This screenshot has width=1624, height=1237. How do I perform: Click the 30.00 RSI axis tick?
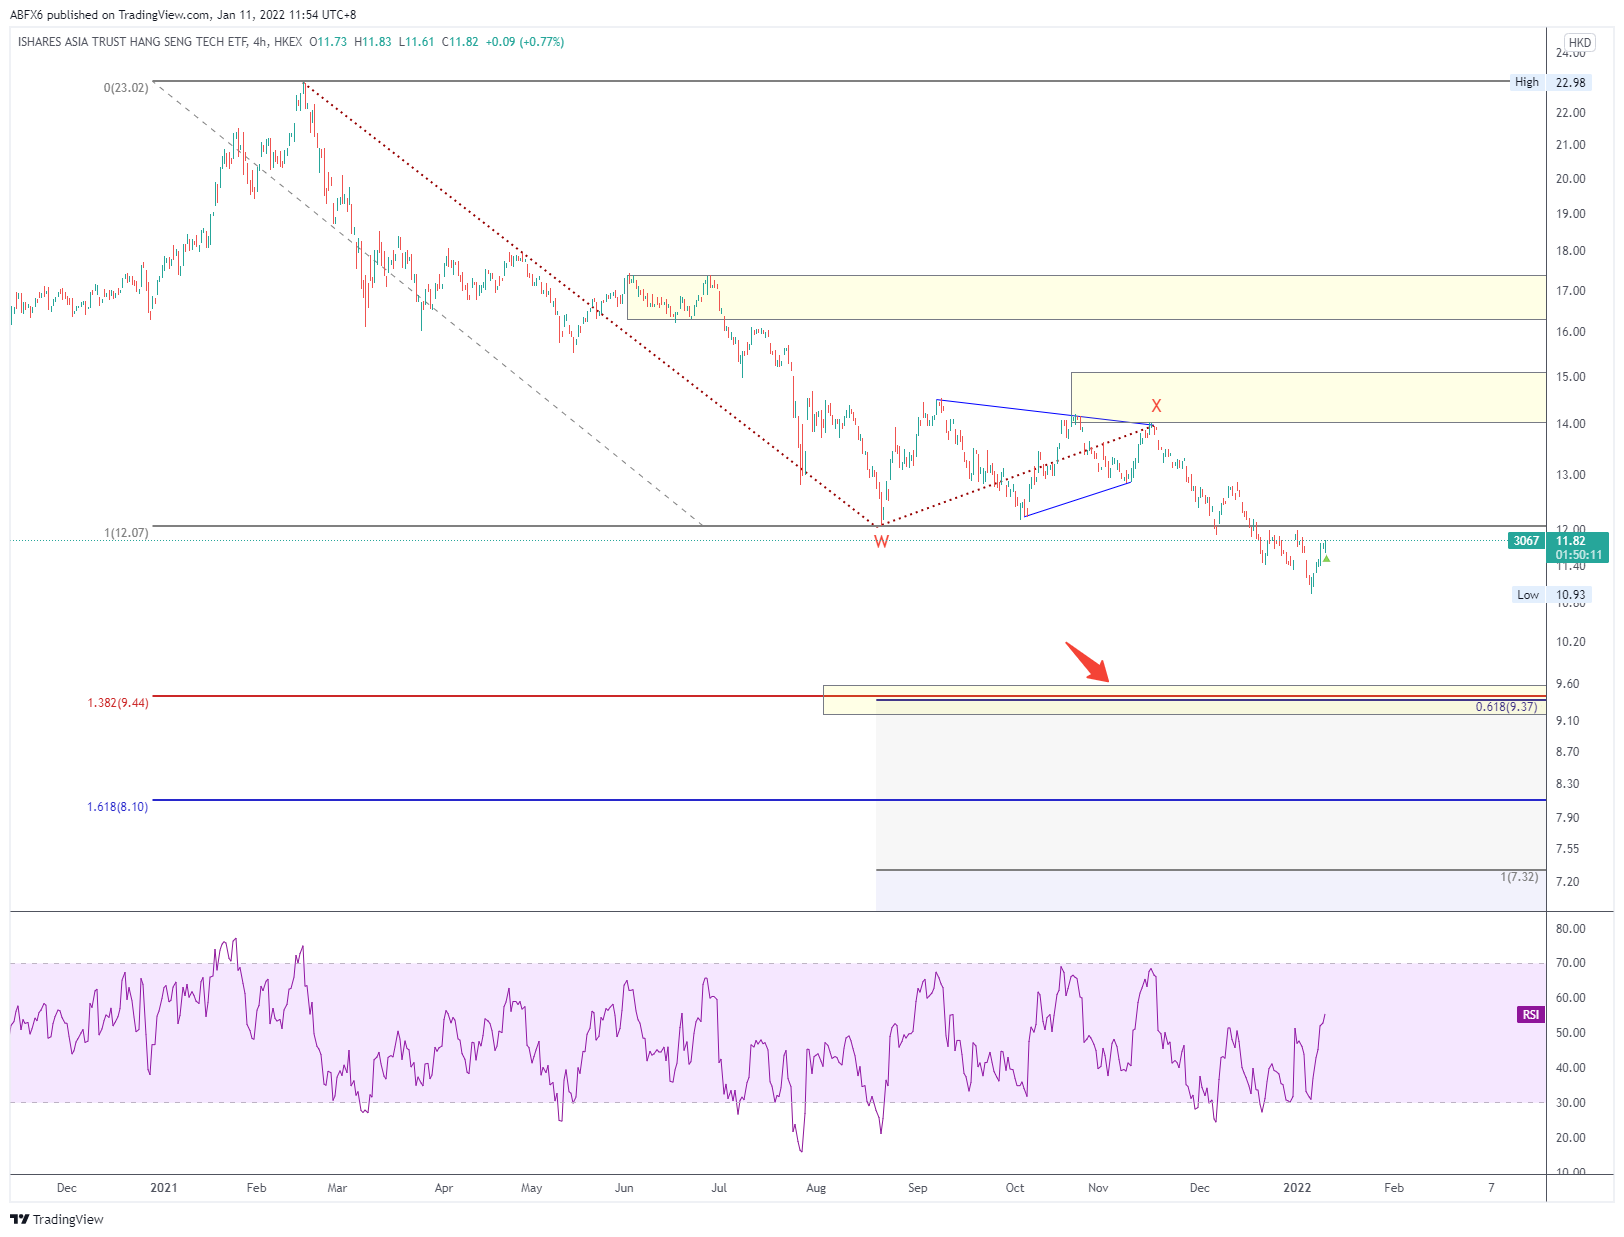tap(1571, 1103)
